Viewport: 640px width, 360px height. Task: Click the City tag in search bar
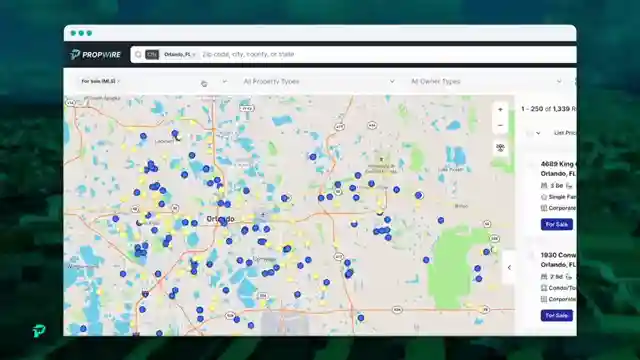click(152, 54)
